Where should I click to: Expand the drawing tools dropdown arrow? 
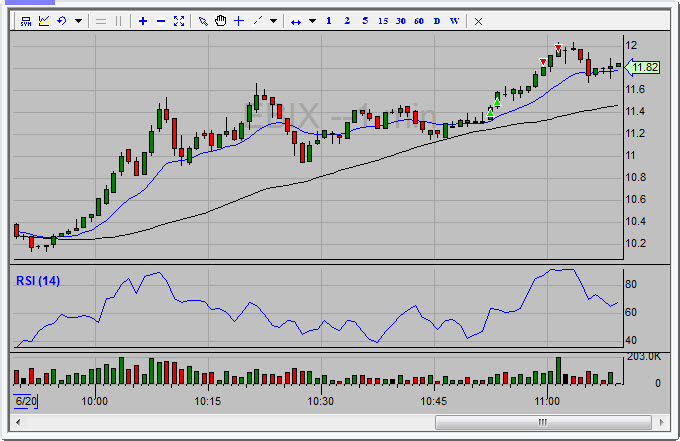coord(273,21)
